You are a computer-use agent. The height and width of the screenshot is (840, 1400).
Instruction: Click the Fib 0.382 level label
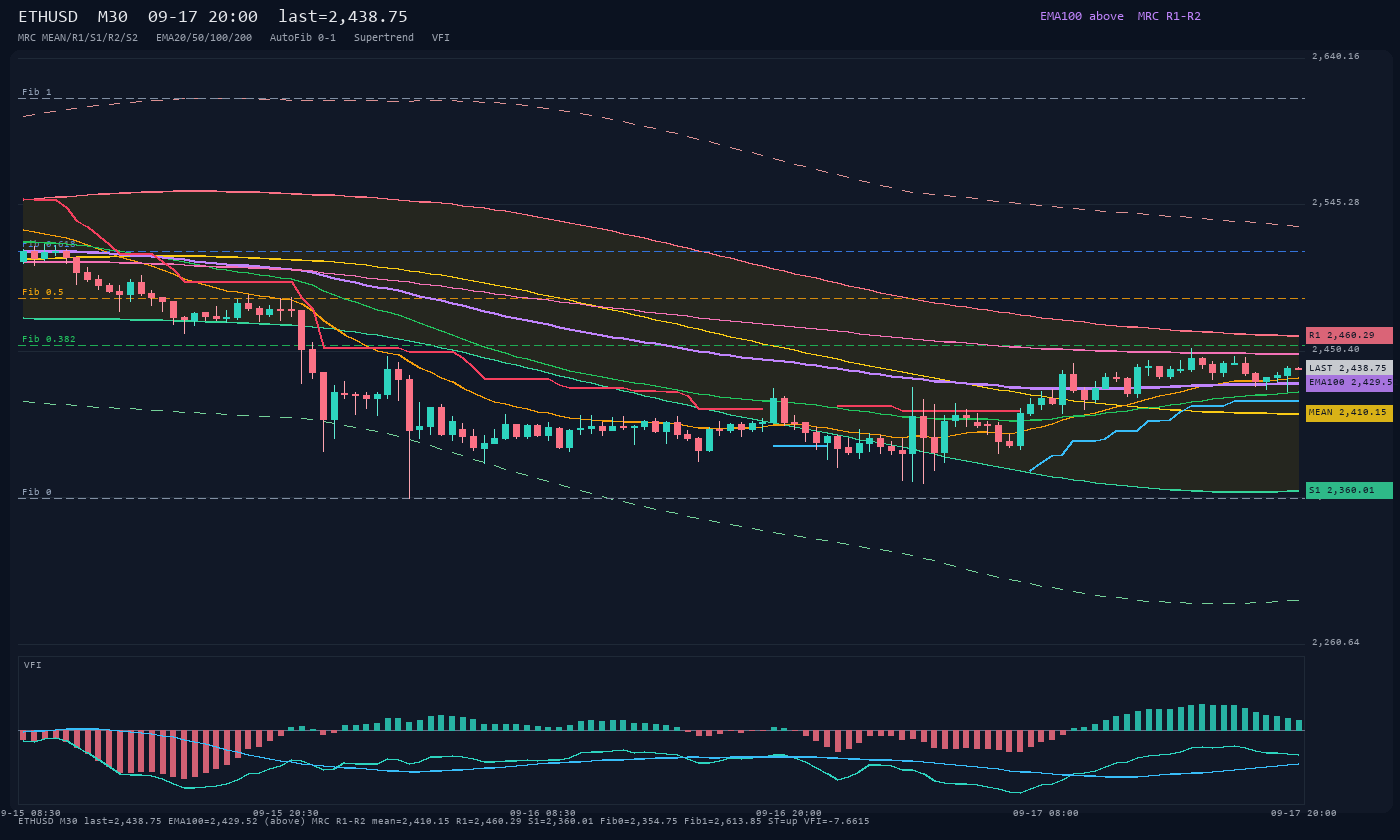point(49,339)
